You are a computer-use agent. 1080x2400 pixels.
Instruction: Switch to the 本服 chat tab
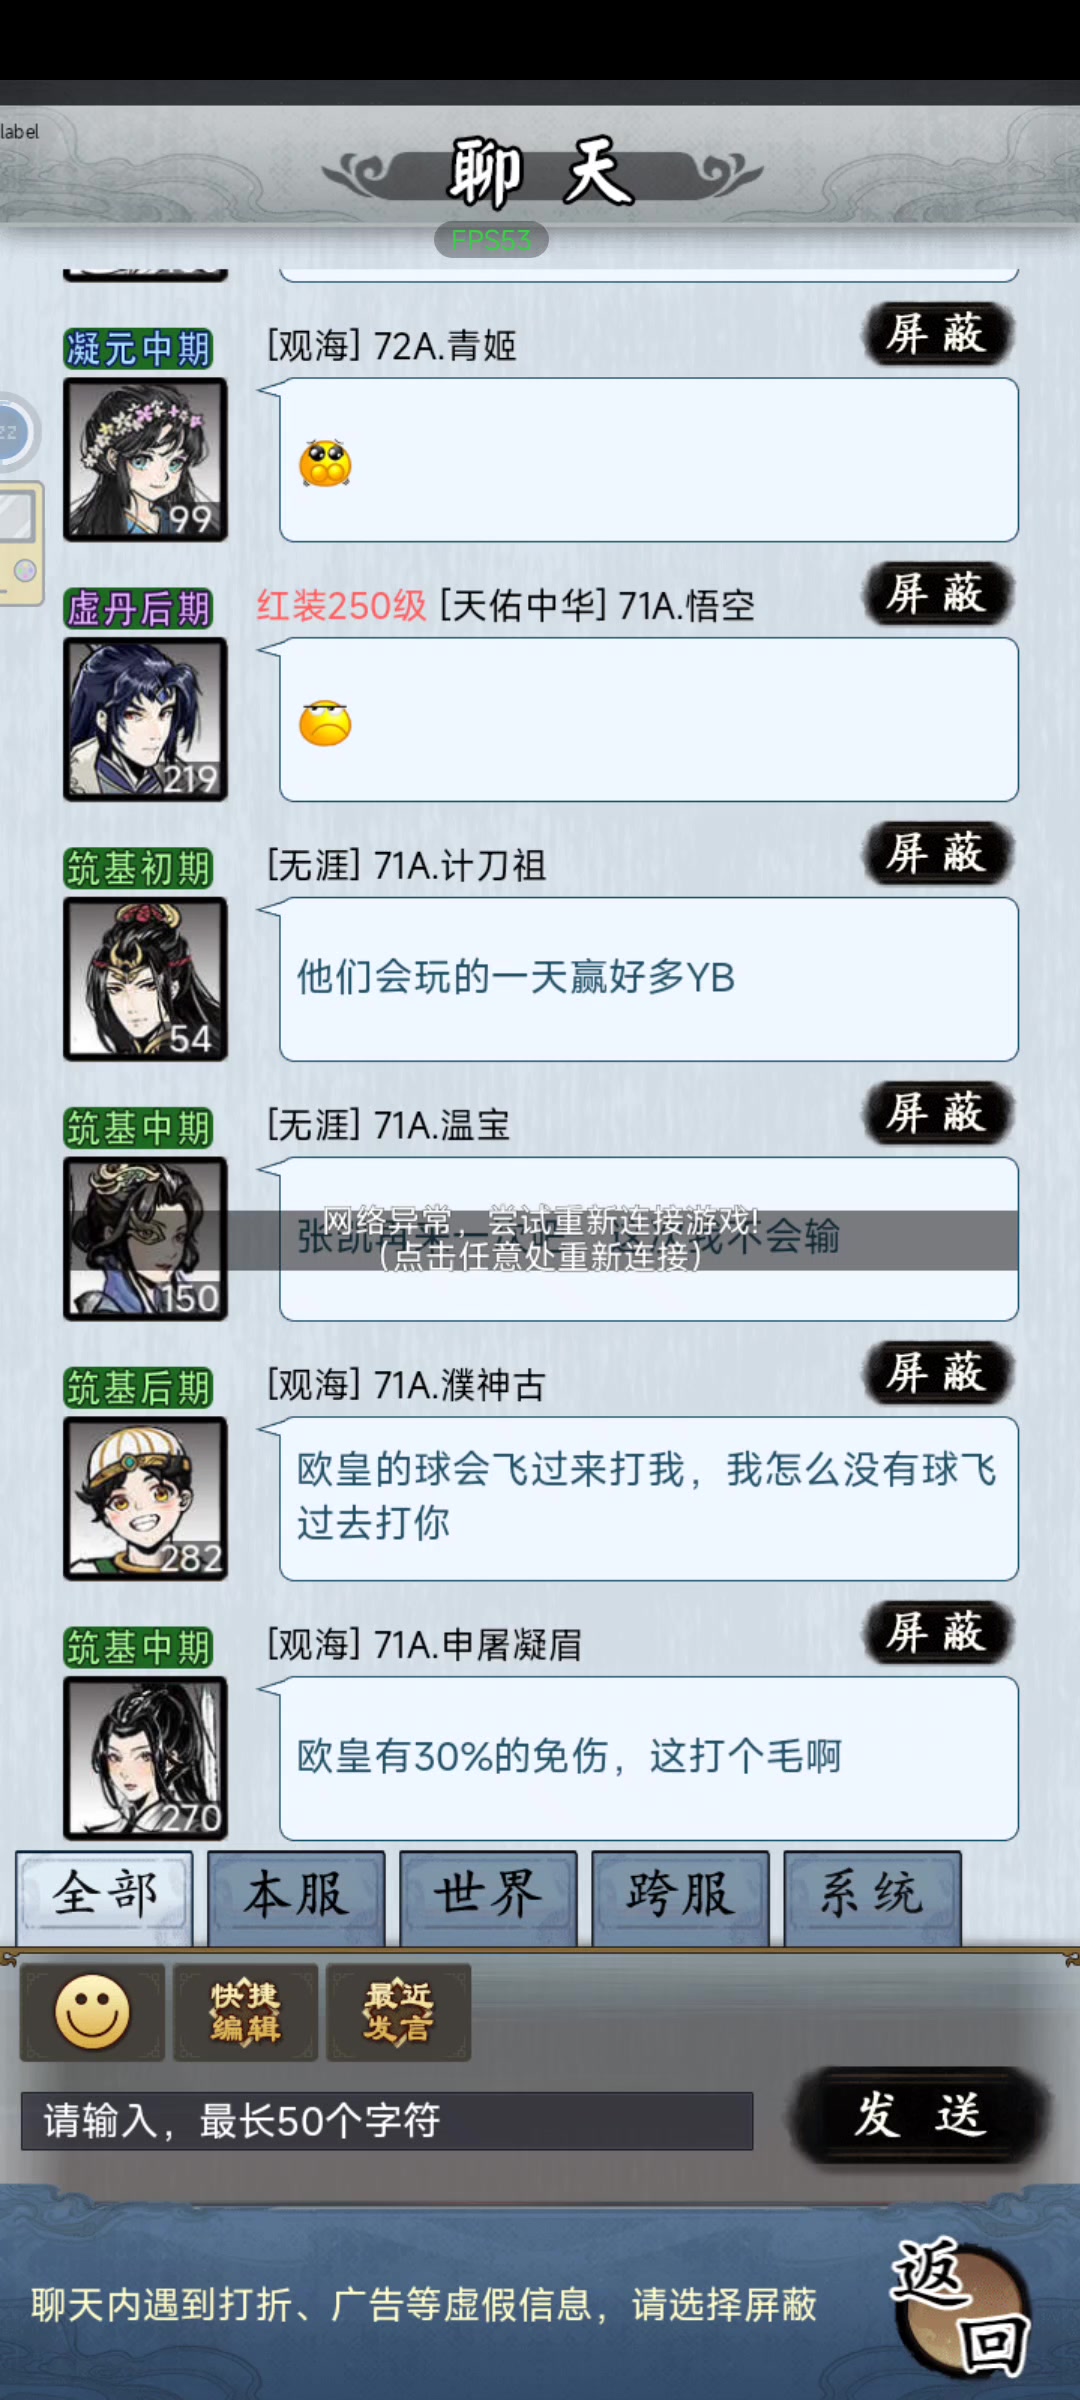297,1897
